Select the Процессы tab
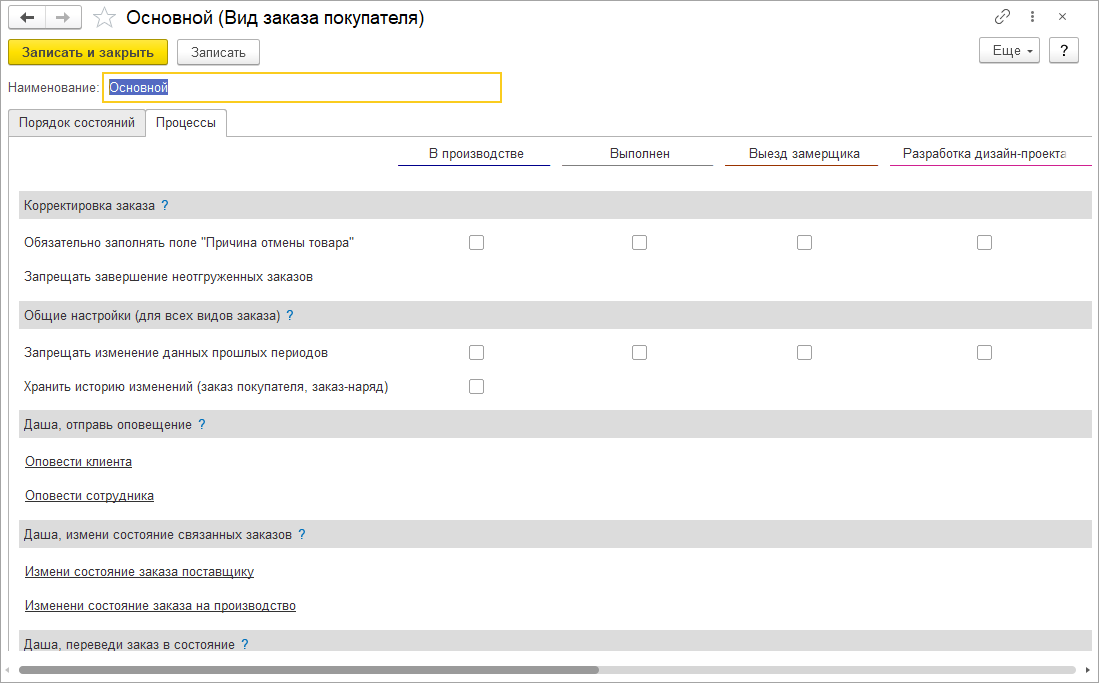The height and width of the screenshot is (683, 1099). point(186,123)
